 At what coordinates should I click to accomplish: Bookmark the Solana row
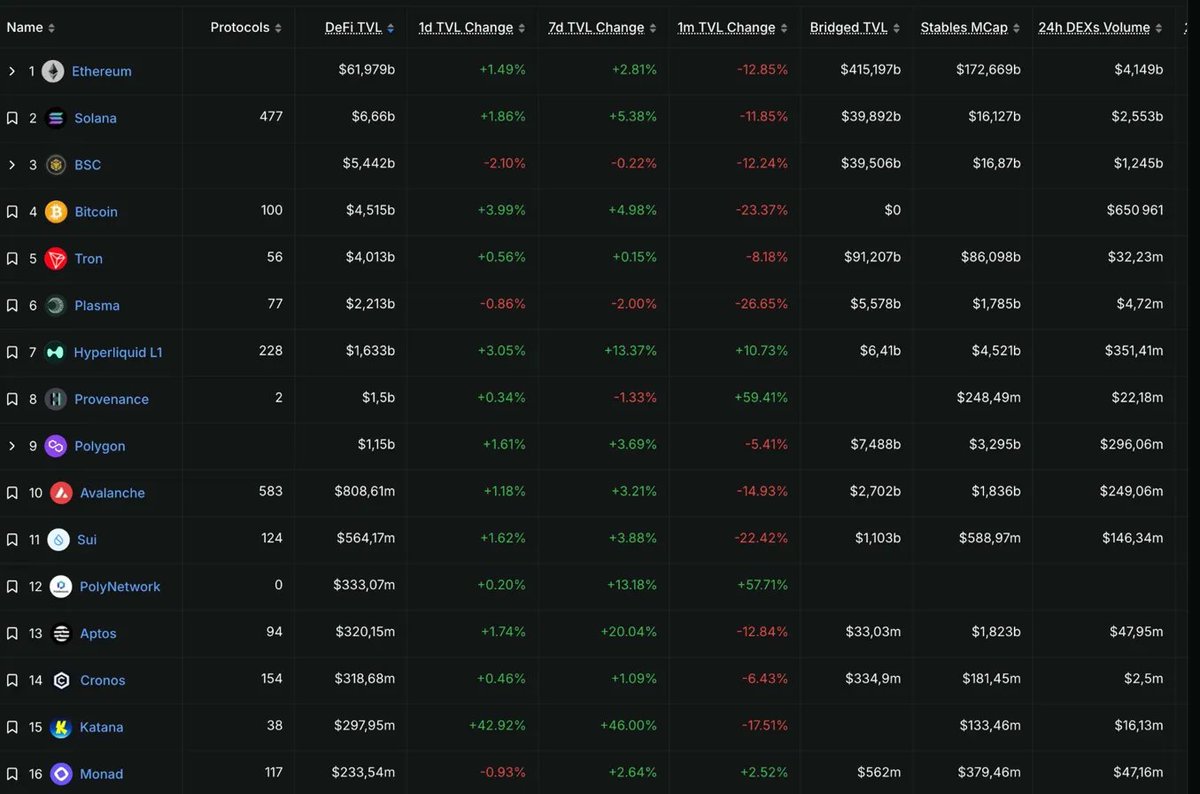point(12,118)
